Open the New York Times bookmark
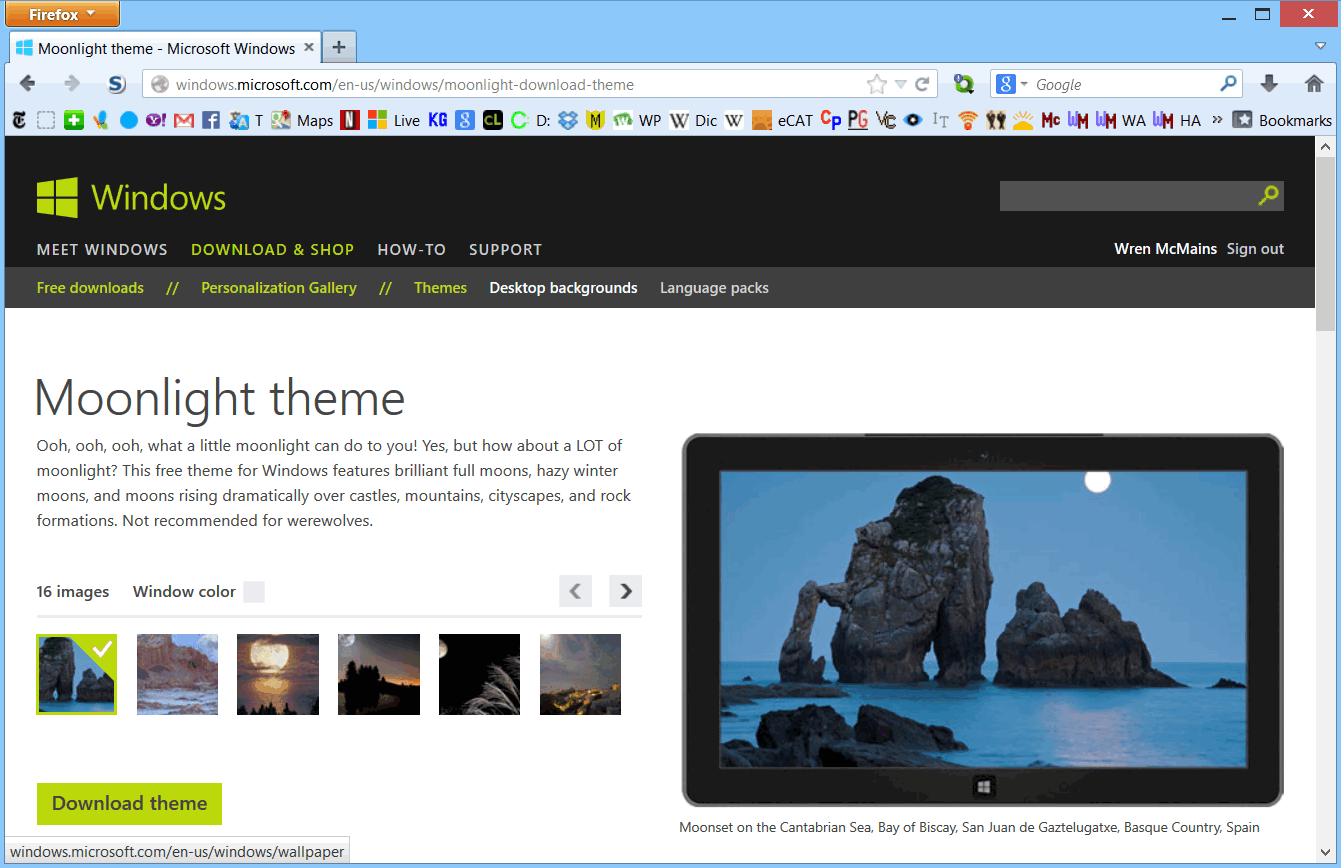Image resolution: width=1341 pixels, height=868 pixels. click(19, 120)
